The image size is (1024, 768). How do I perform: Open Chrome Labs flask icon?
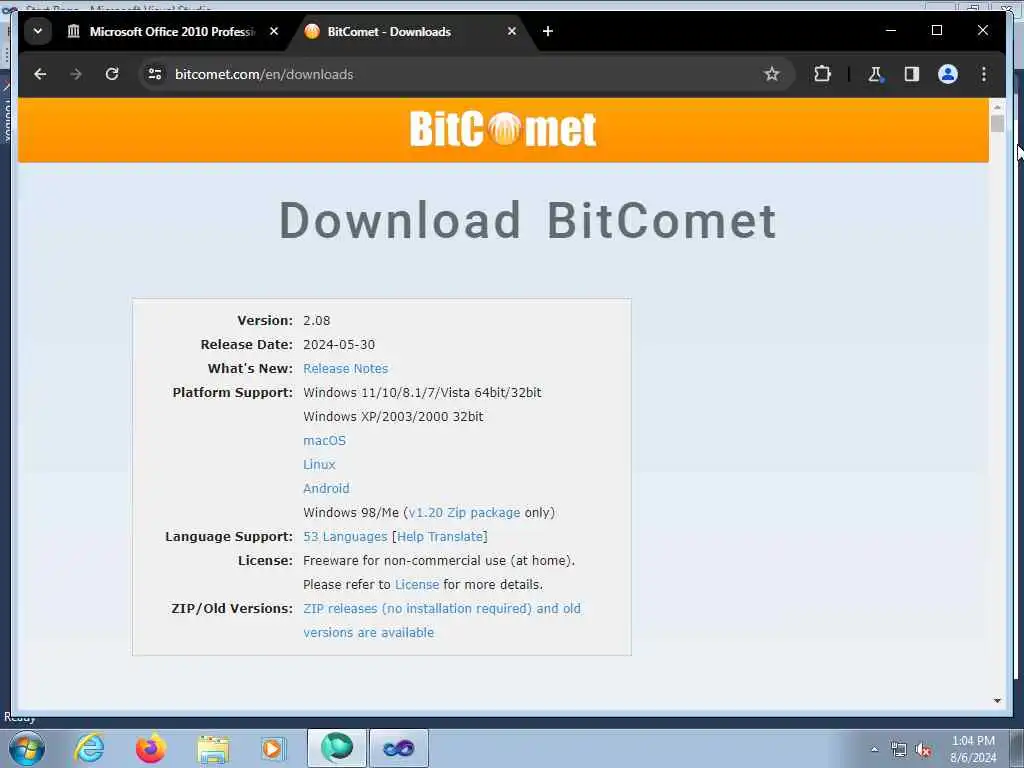click(x=875, y=74)
